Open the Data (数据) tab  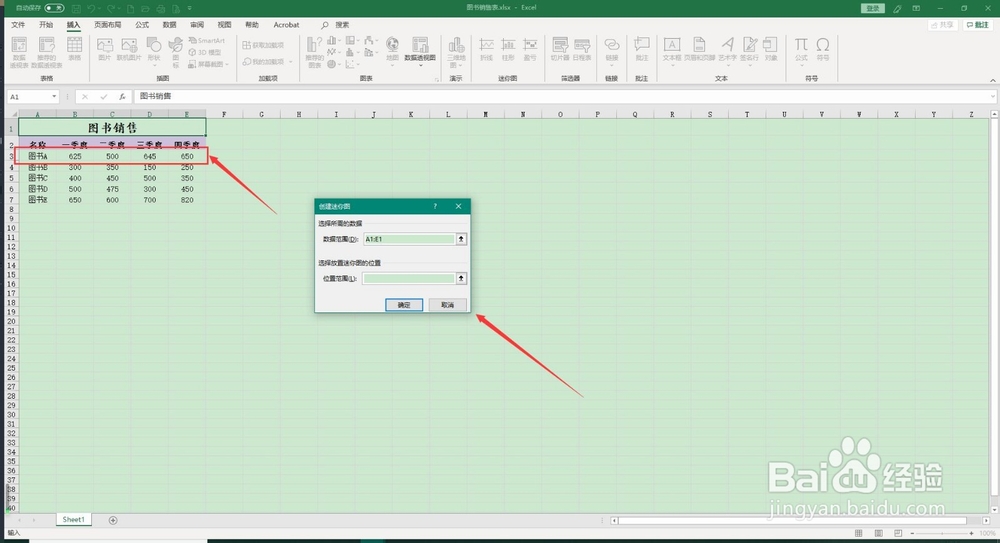pos(169,25)
